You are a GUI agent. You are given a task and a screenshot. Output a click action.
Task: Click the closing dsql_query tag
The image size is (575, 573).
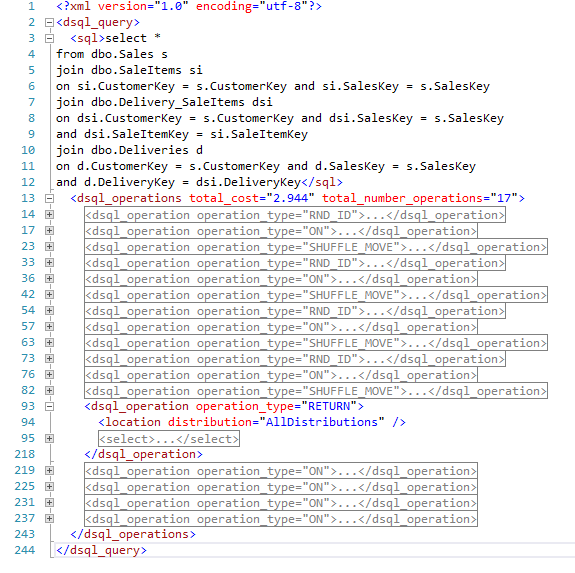point(101,551)
